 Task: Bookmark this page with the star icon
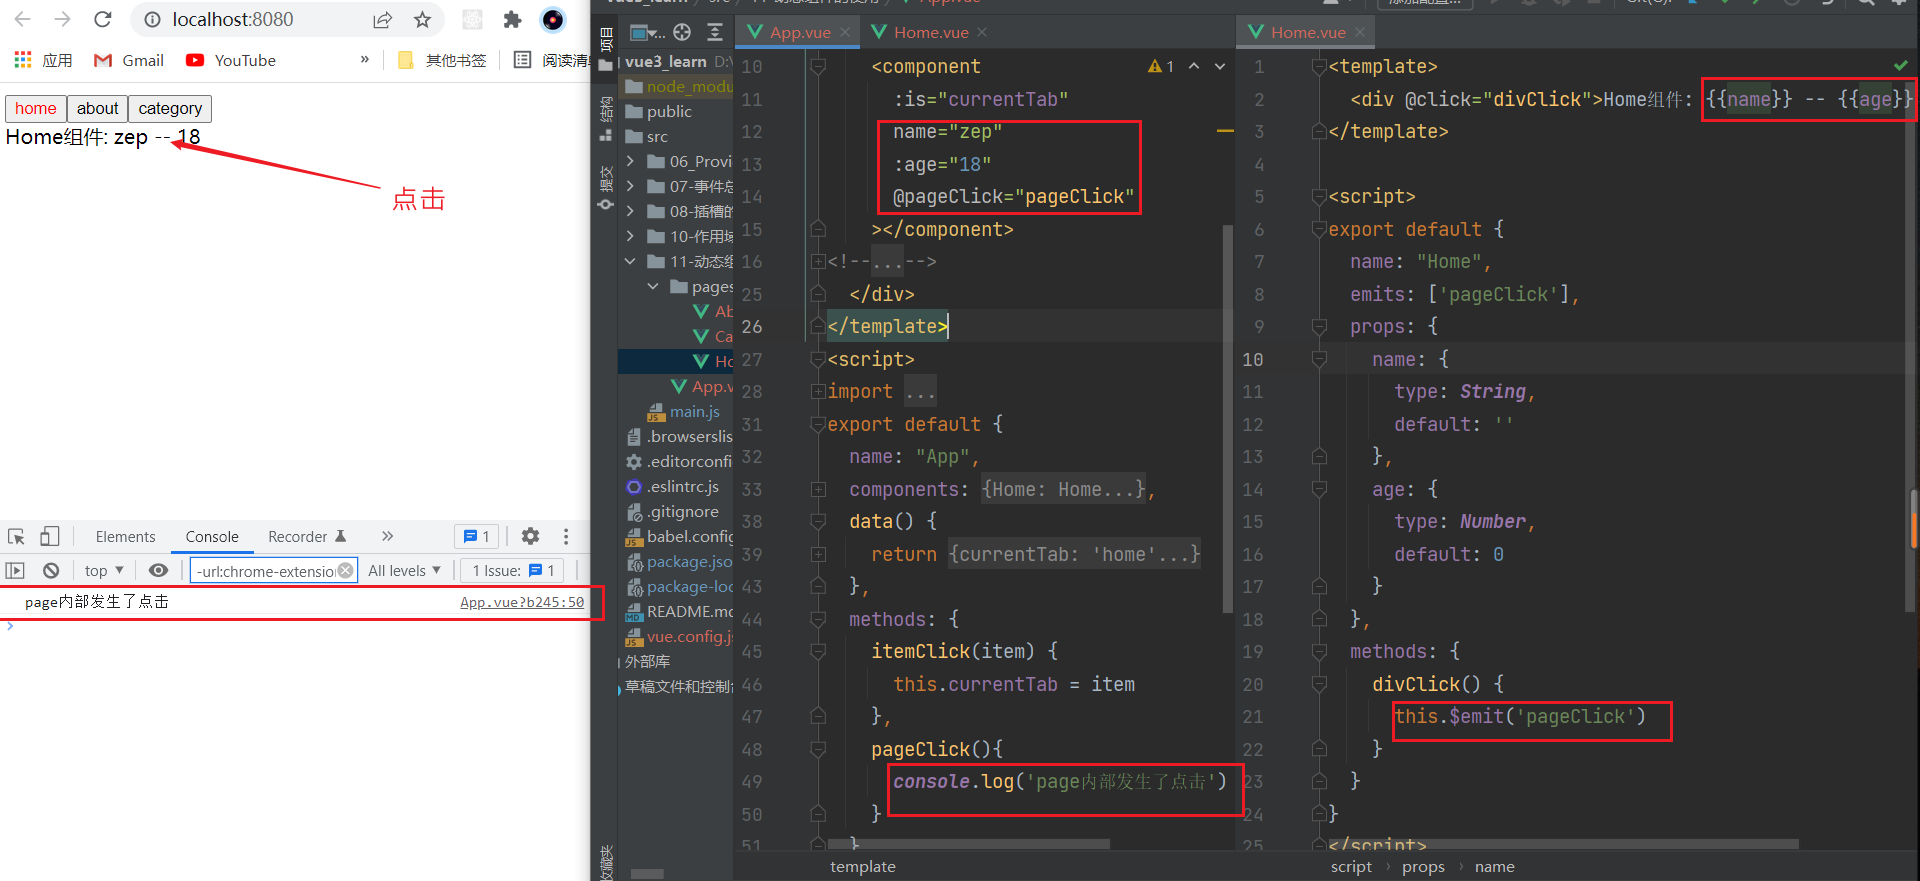pos(423,20)
